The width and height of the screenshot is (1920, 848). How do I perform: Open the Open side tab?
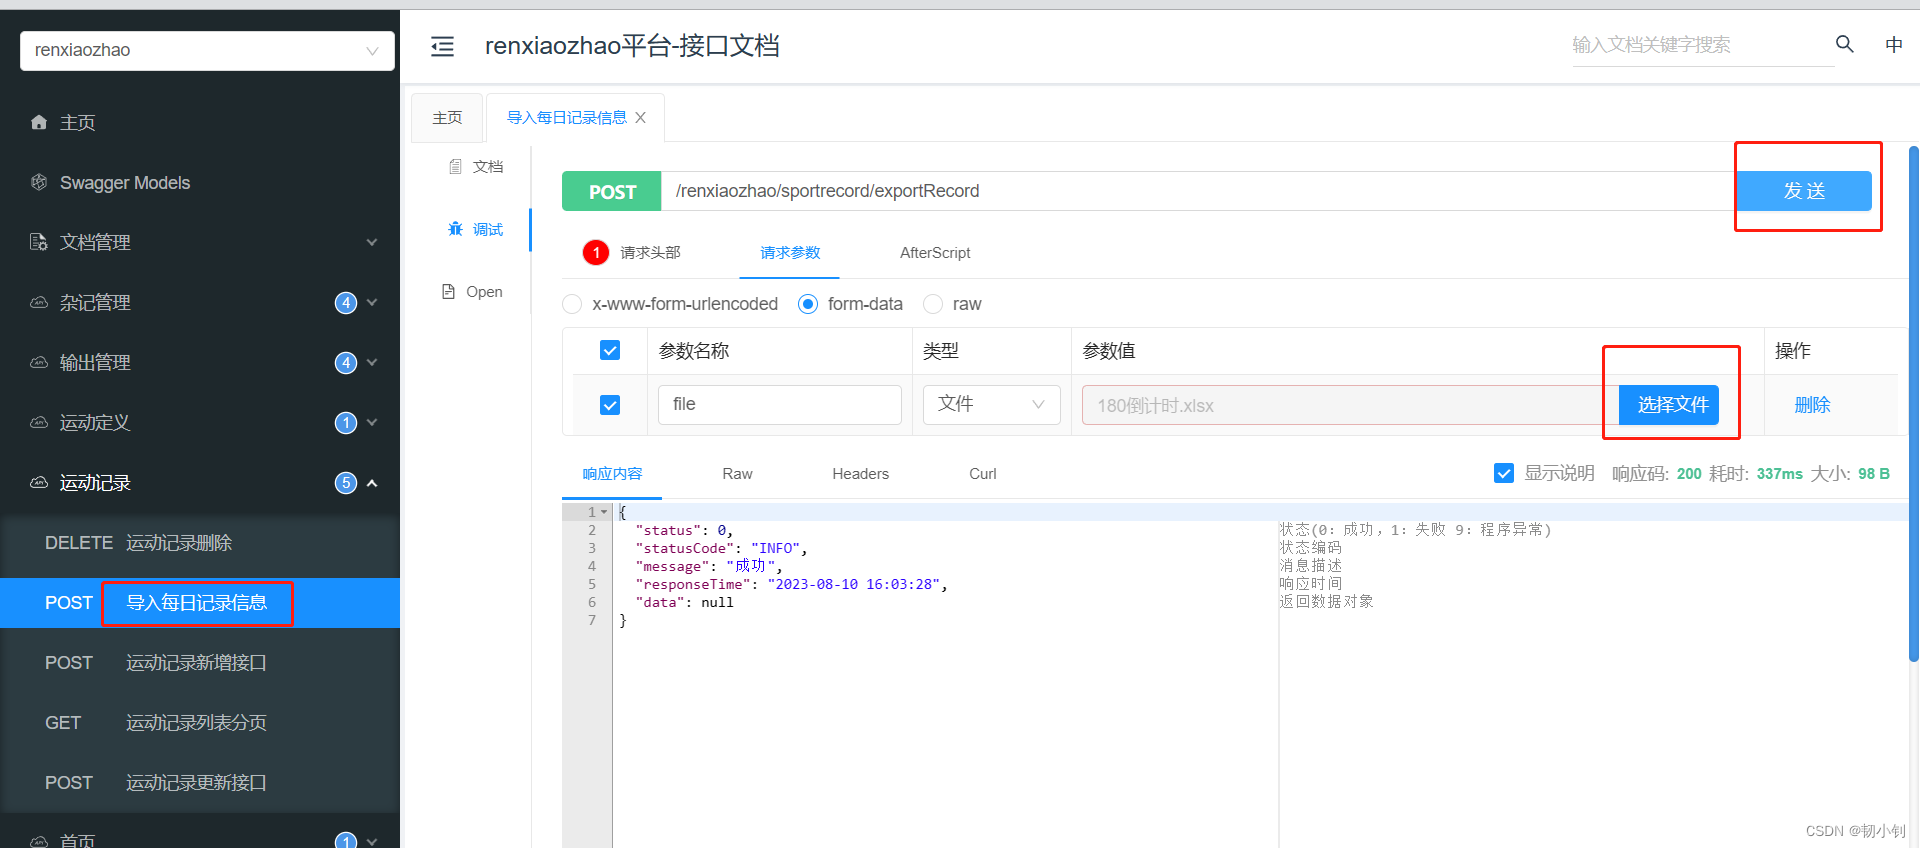pyautogui.click(x=472, y=292)
